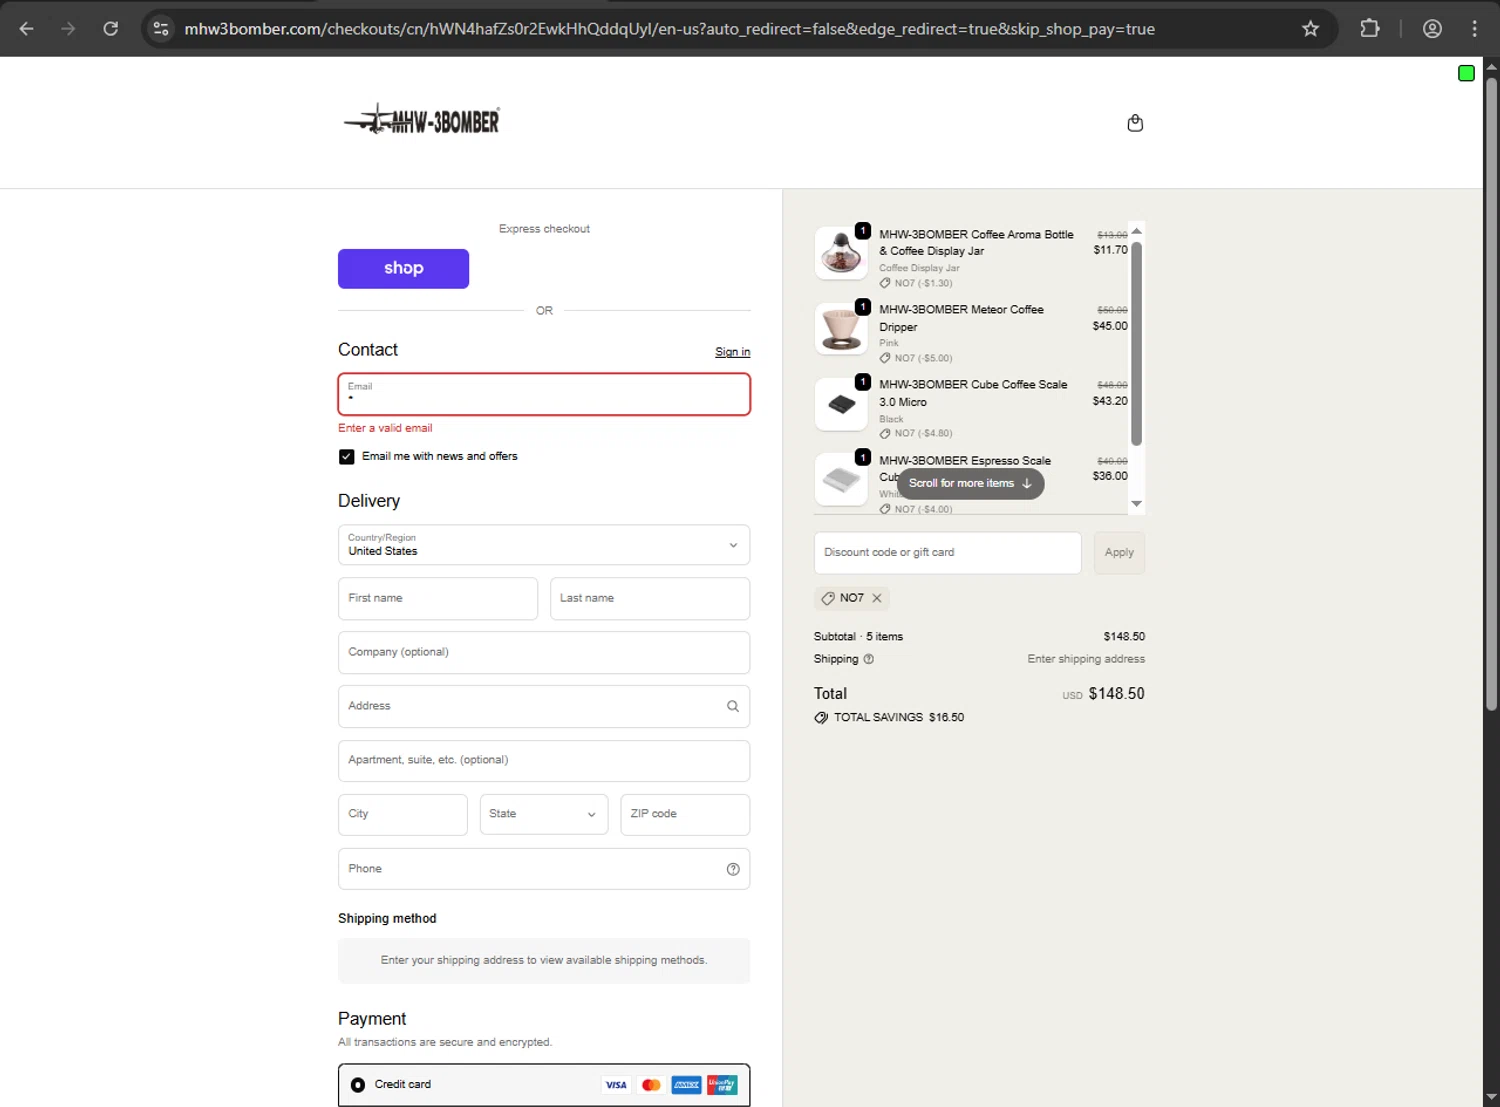Click the Address input field
Image resolution: width=1500 pixels, height=1107 pixels.
point(544,706)
